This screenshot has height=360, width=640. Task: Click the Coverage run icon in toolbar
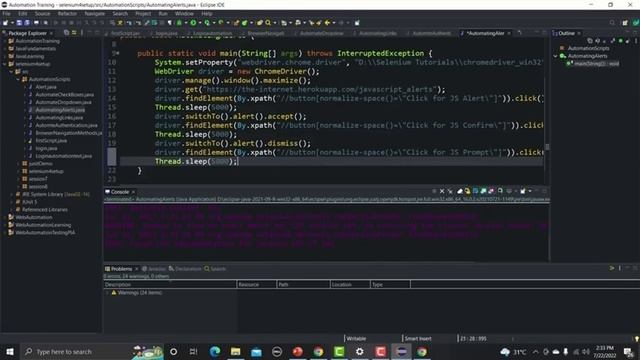click(x=207, y=23)
